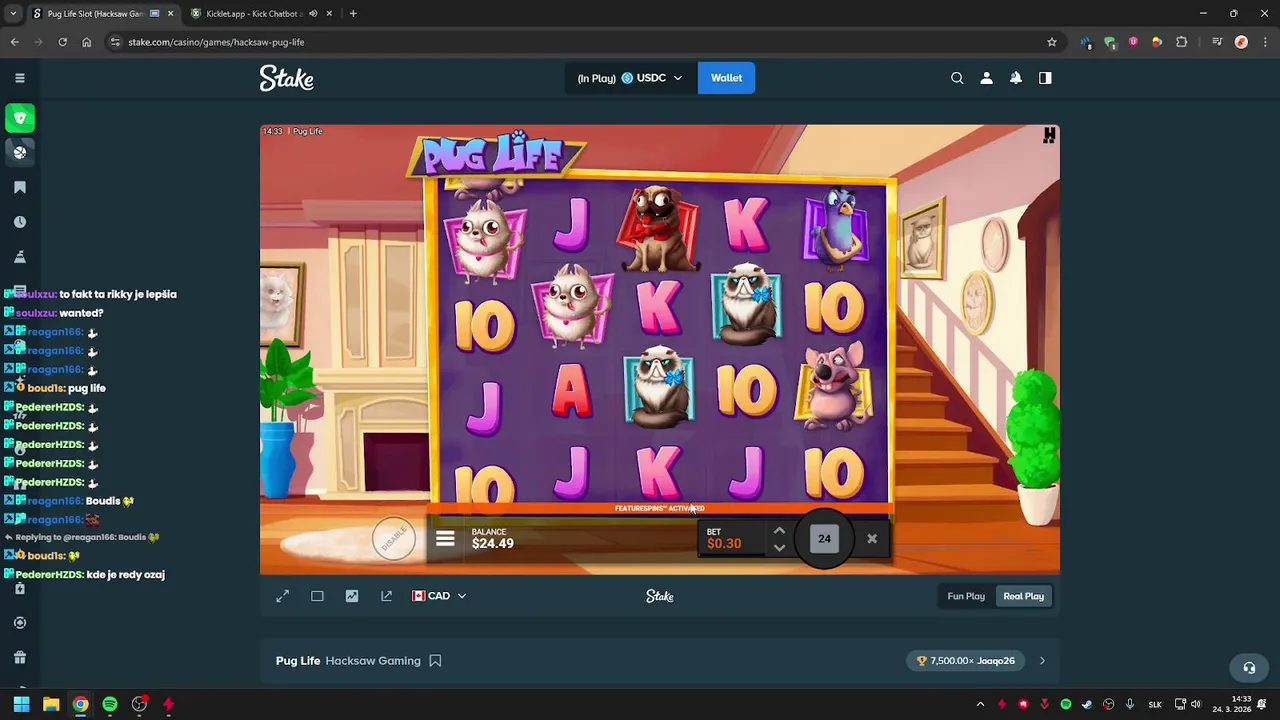
Task: Open the Stake sidebar hamburger menu
Action: point(20,78)
